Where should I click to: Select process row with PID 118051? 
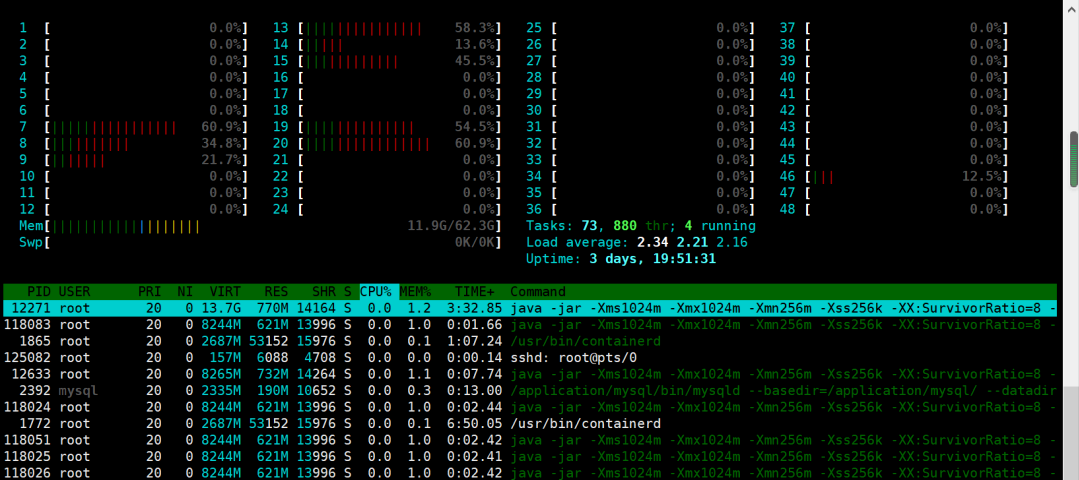[x=530, y=440]
